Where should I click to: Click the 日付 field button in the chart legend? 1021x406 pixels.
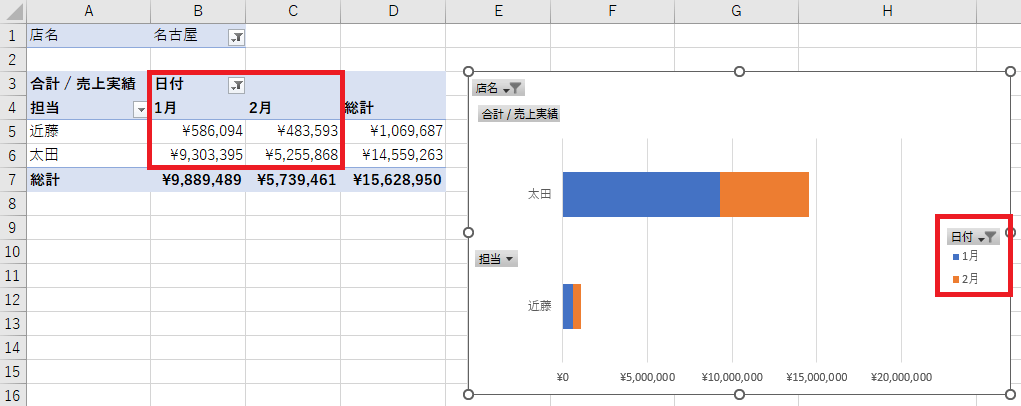pos(973,237)
